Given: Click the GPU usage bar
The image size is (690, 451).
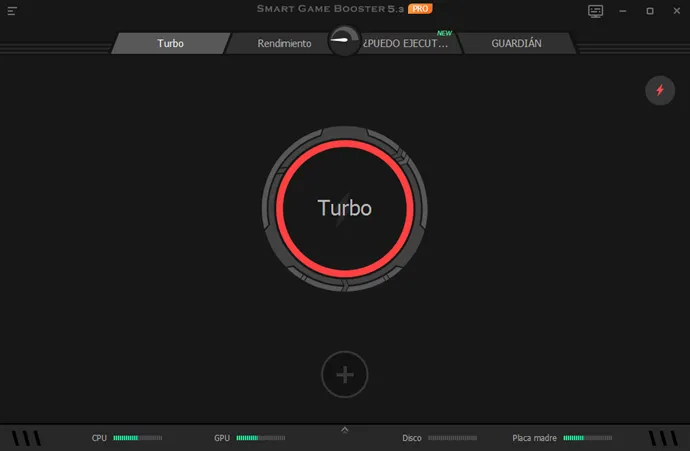Looking at the screenshot, I should [261, 438].
